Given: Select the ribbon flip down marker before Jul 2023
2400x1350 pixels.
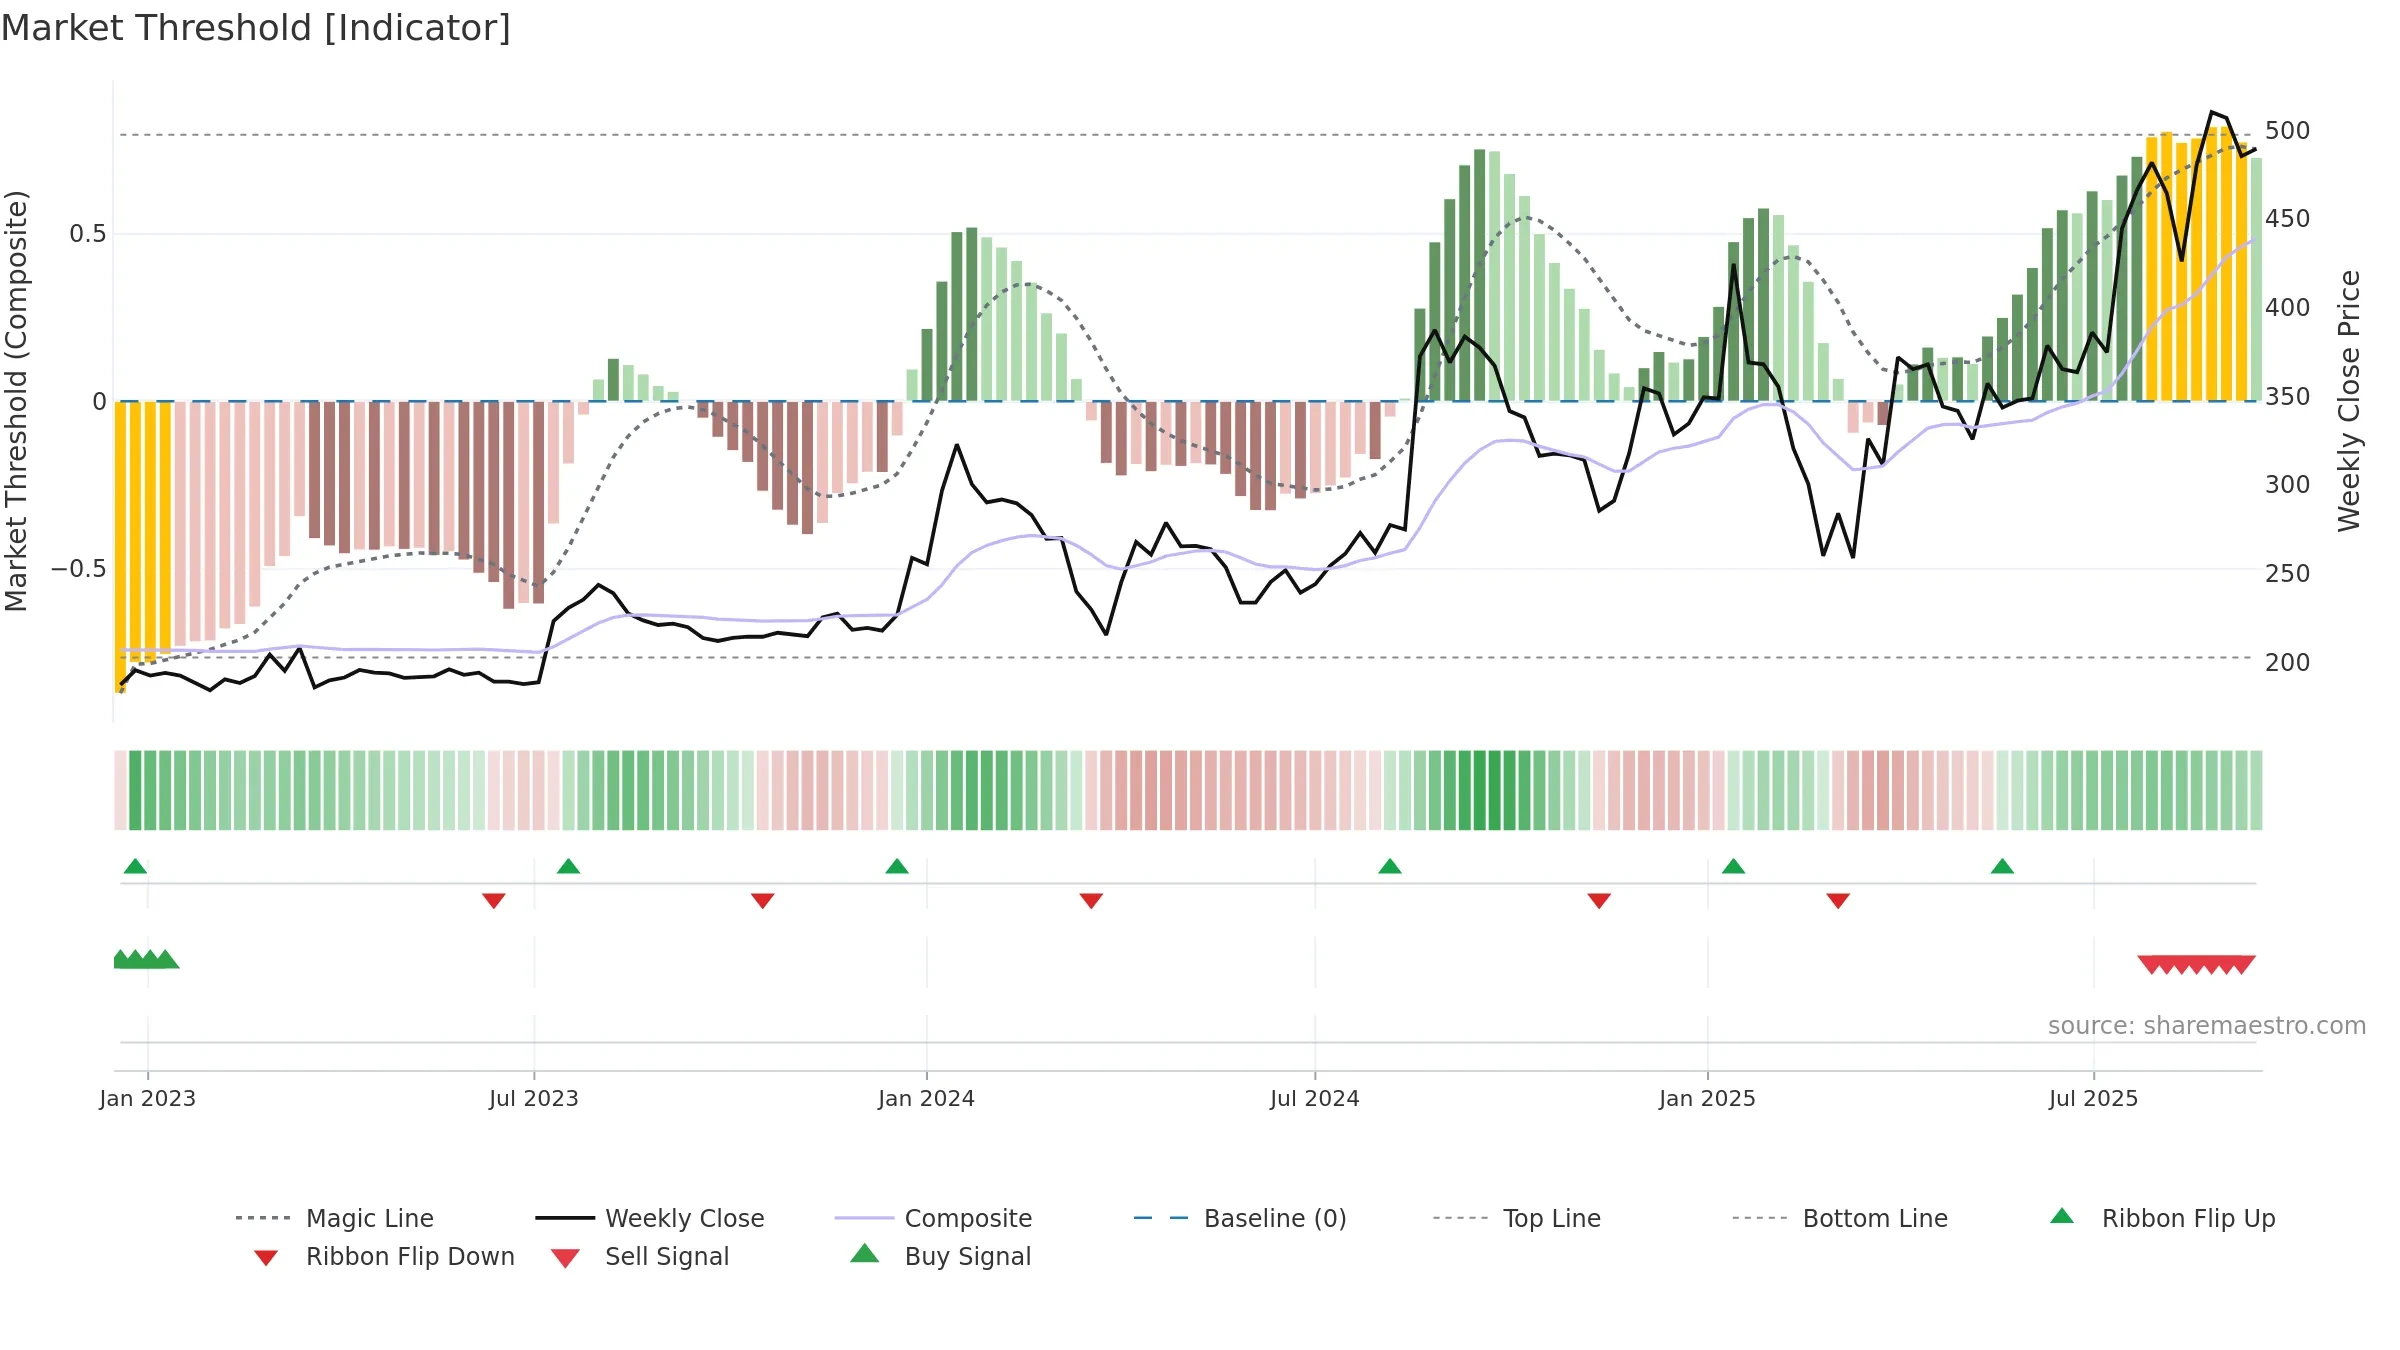Looking at the screenshot, I should [494, 901].
